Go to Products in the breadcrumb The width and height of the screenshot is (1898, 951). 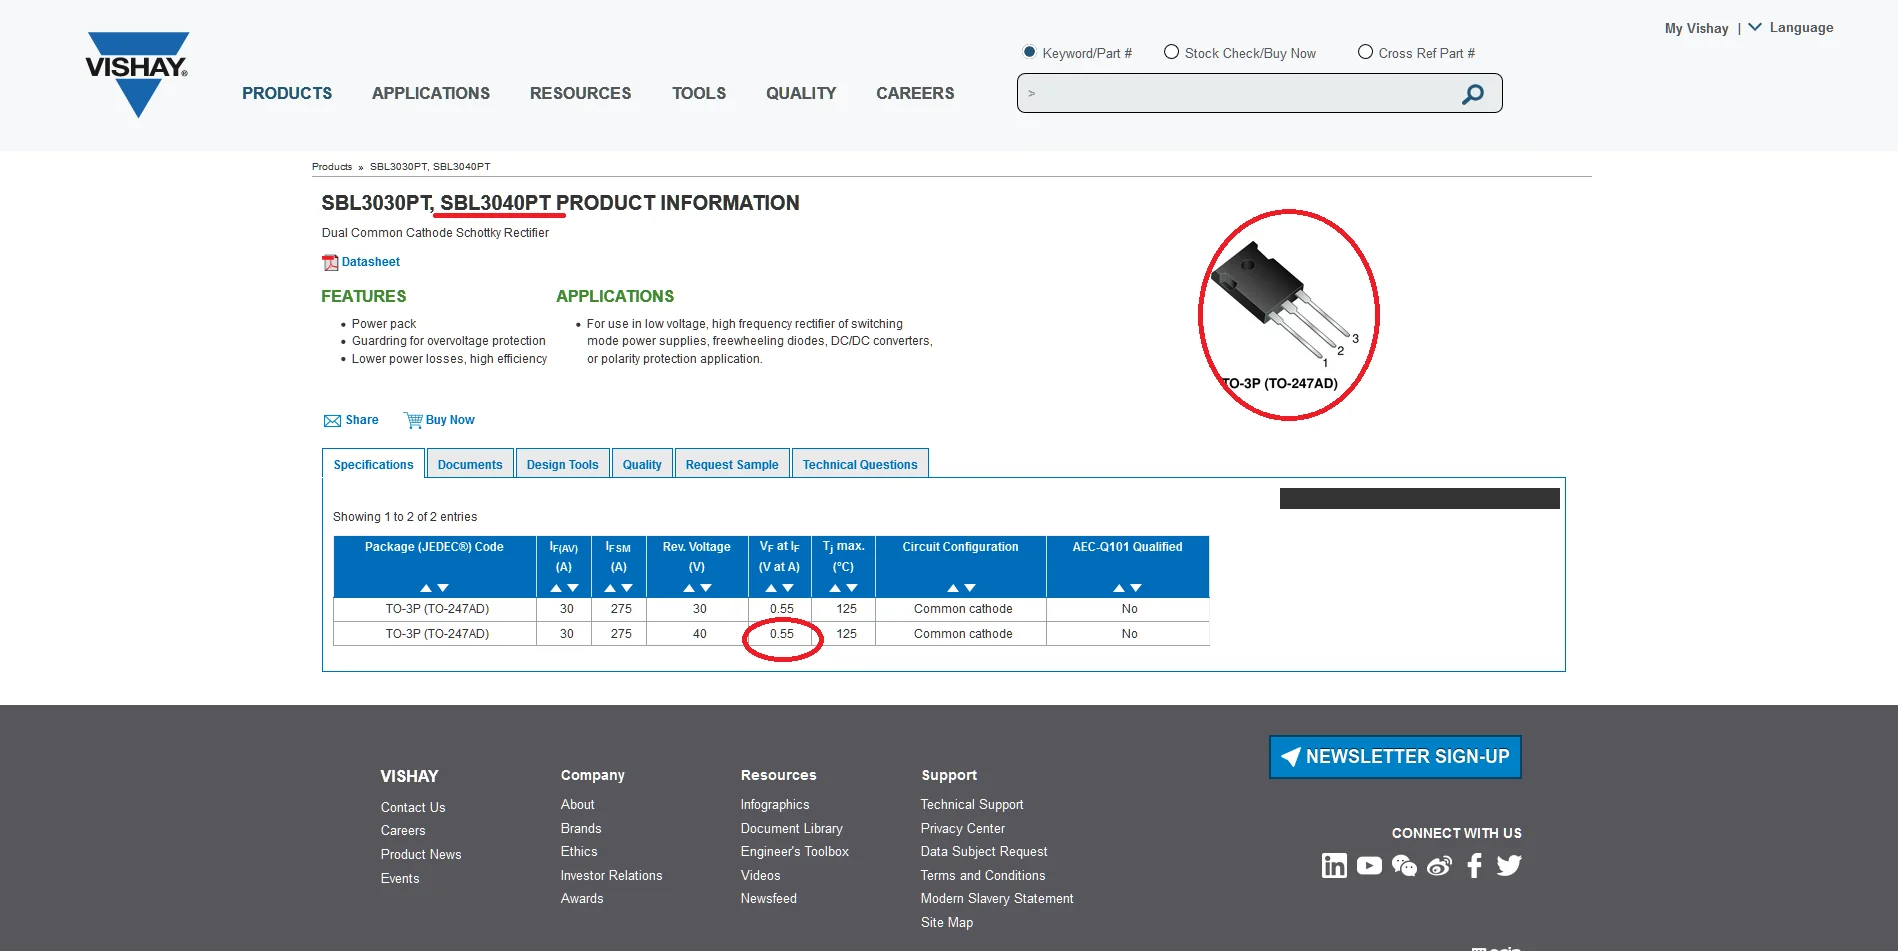pyautogui.click(x=332, y=167)
